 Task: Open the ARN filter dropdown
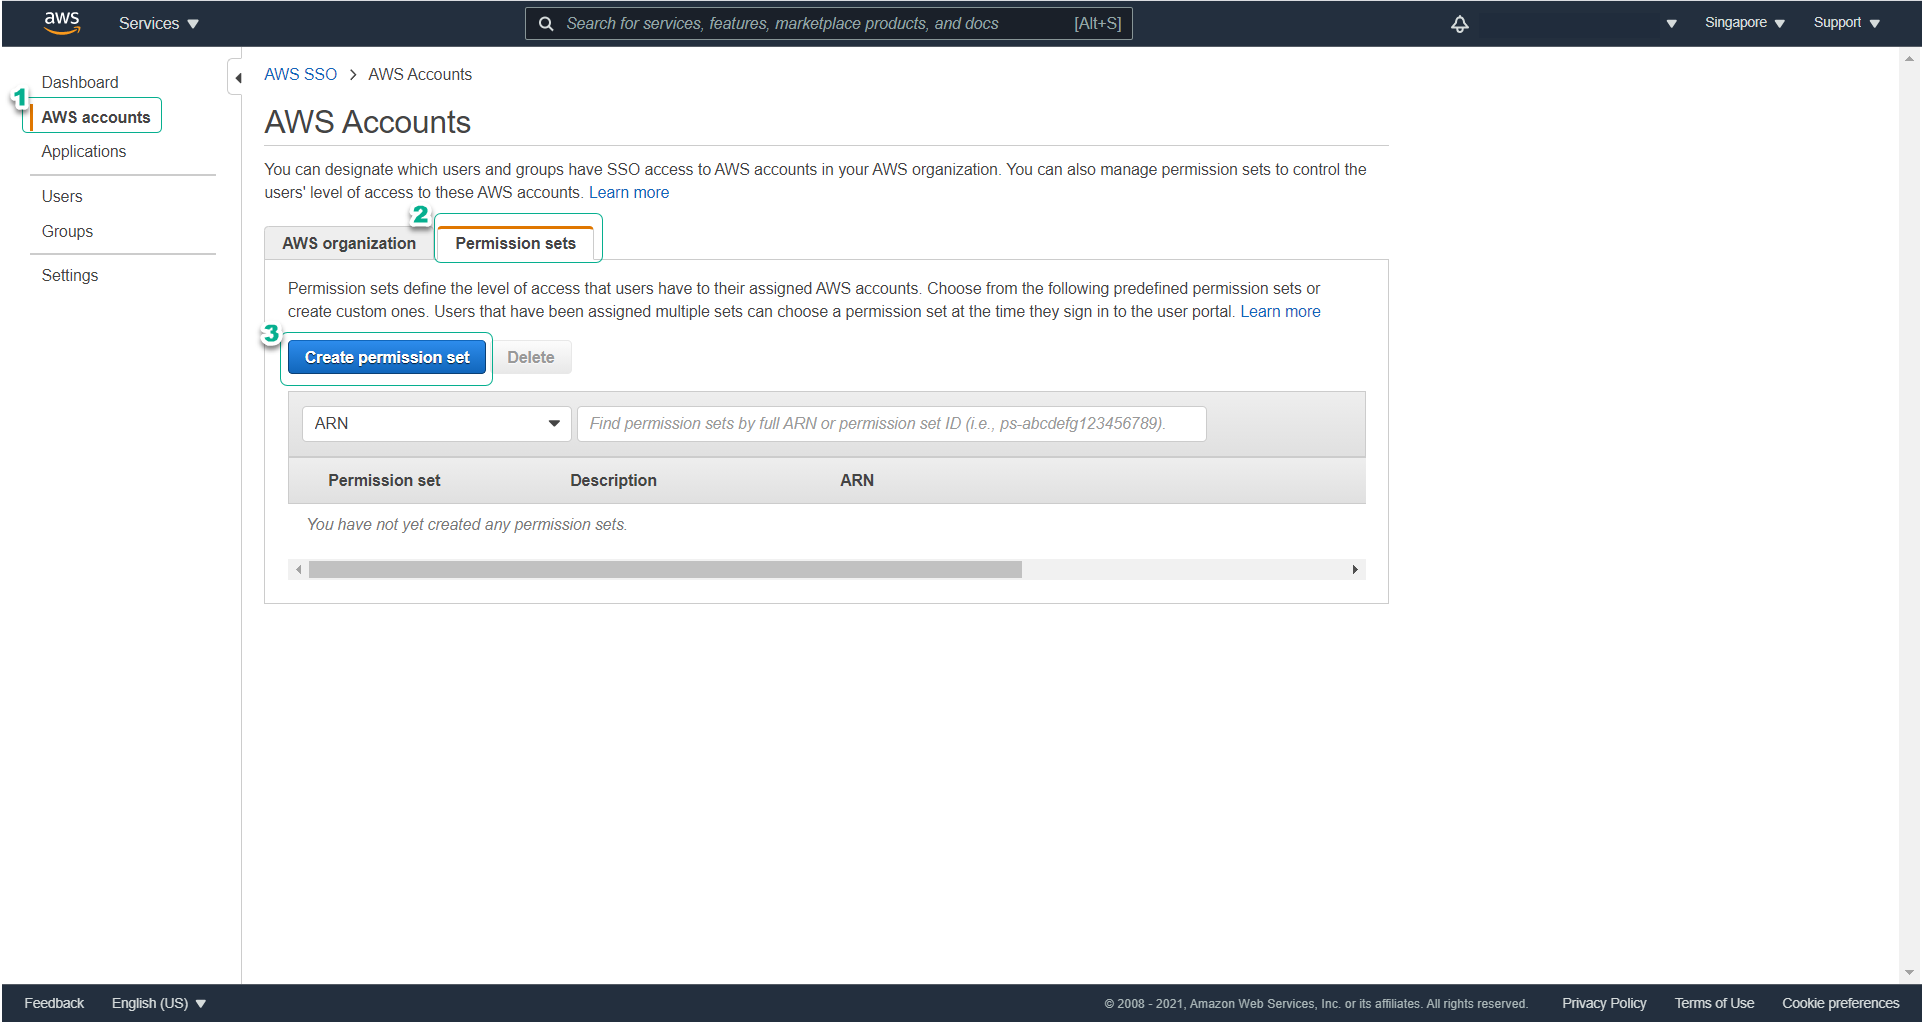(x=436, y=423)
